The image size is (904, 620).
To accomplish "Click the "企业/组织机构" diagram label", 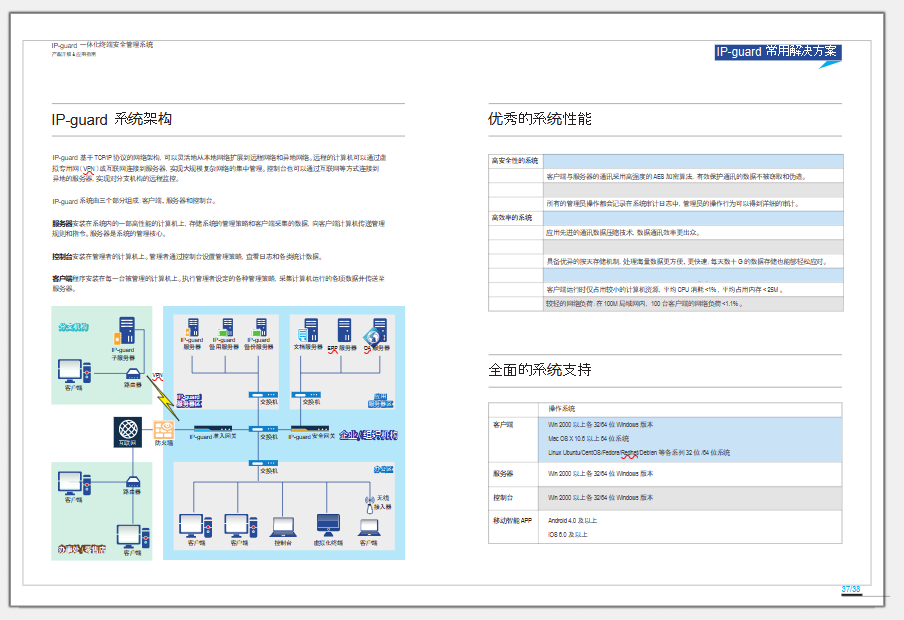I will point(368,435).
